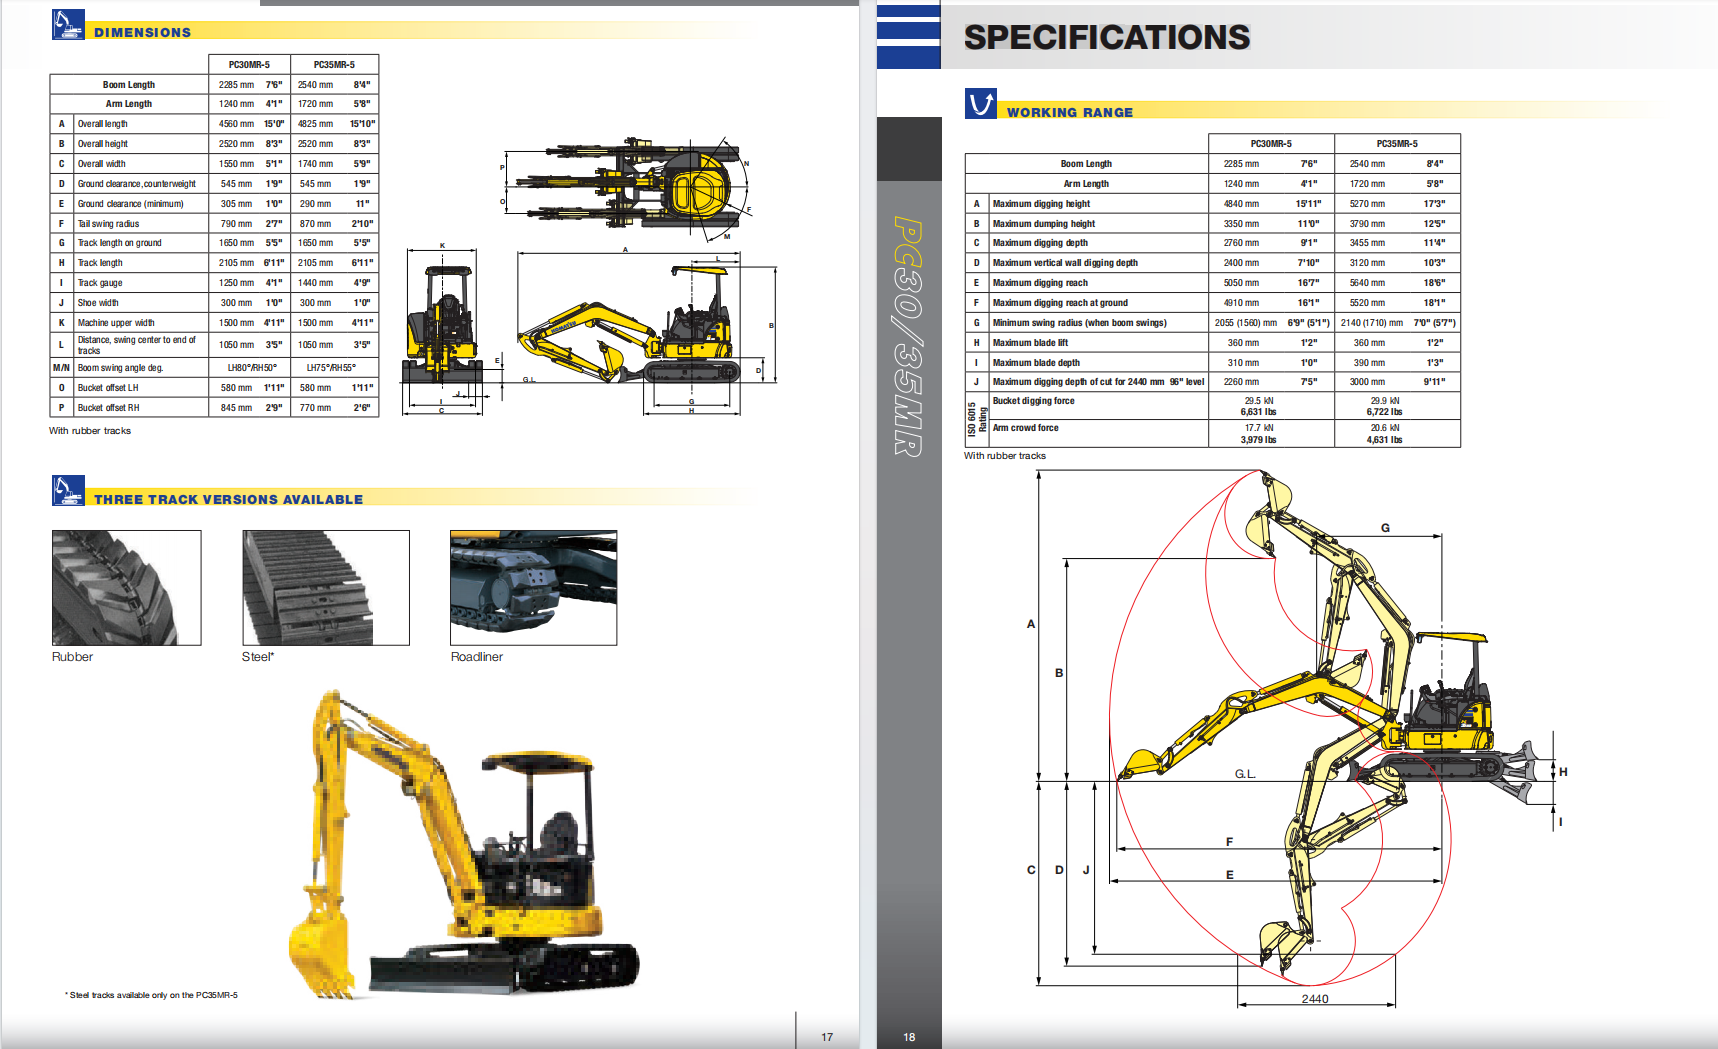The height and width of the screenshot is (1049, 1718).
Task: Click page number 17 at the bottom
Action: (x=827, y=1037)
